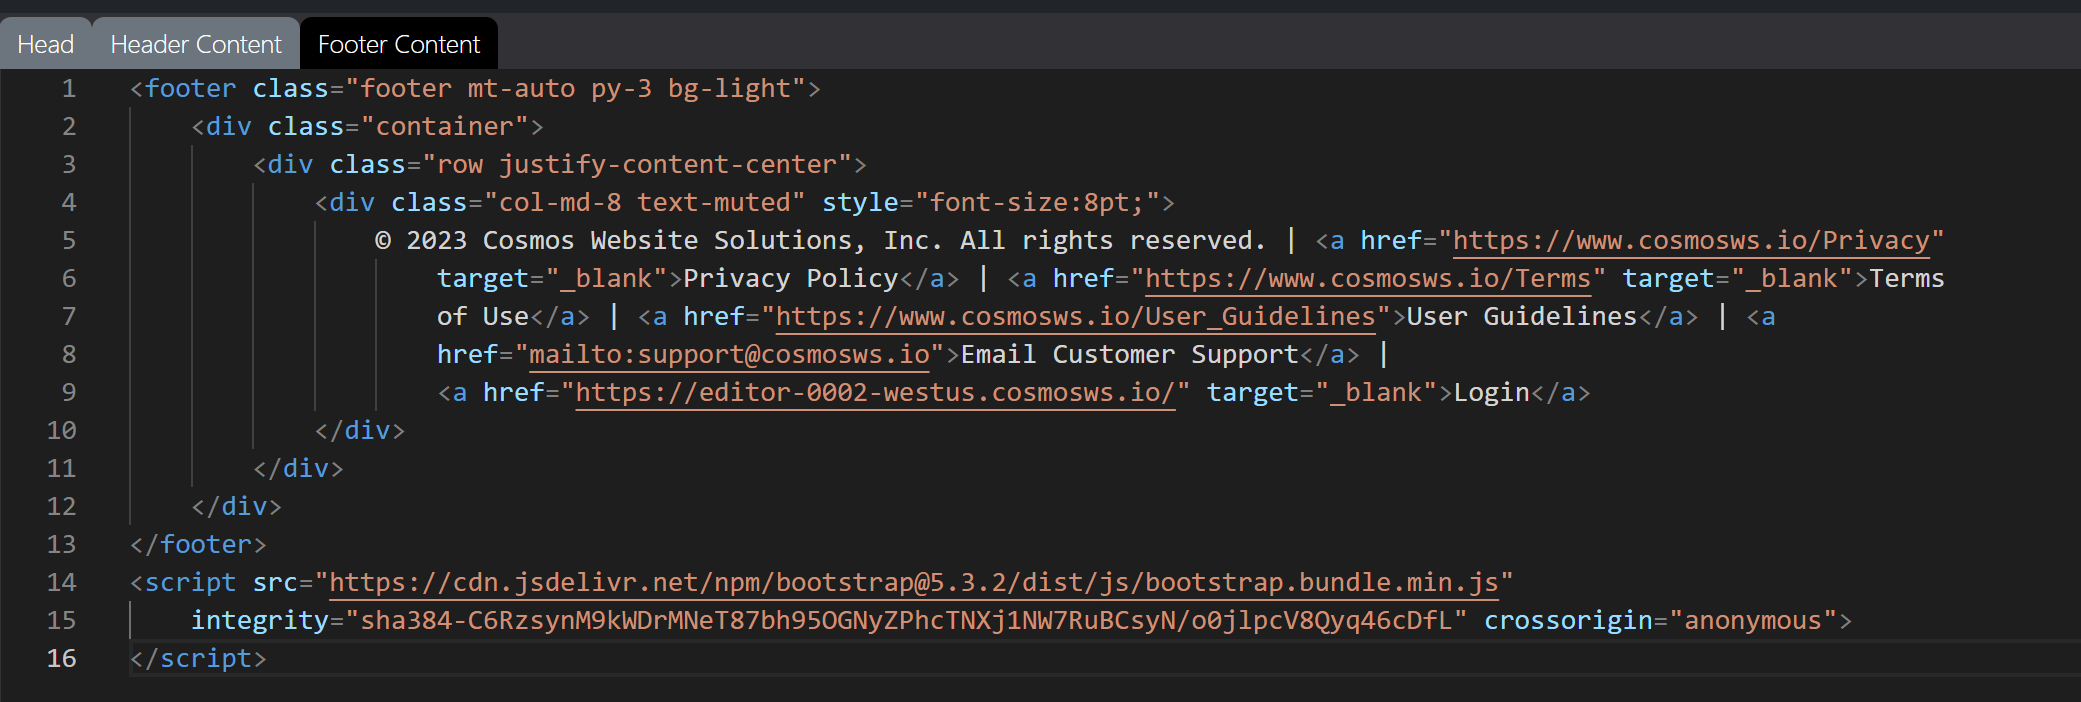Screen dimensions: 2081x702
Task: Click line number 16 in the gutter
Action: 62,658
